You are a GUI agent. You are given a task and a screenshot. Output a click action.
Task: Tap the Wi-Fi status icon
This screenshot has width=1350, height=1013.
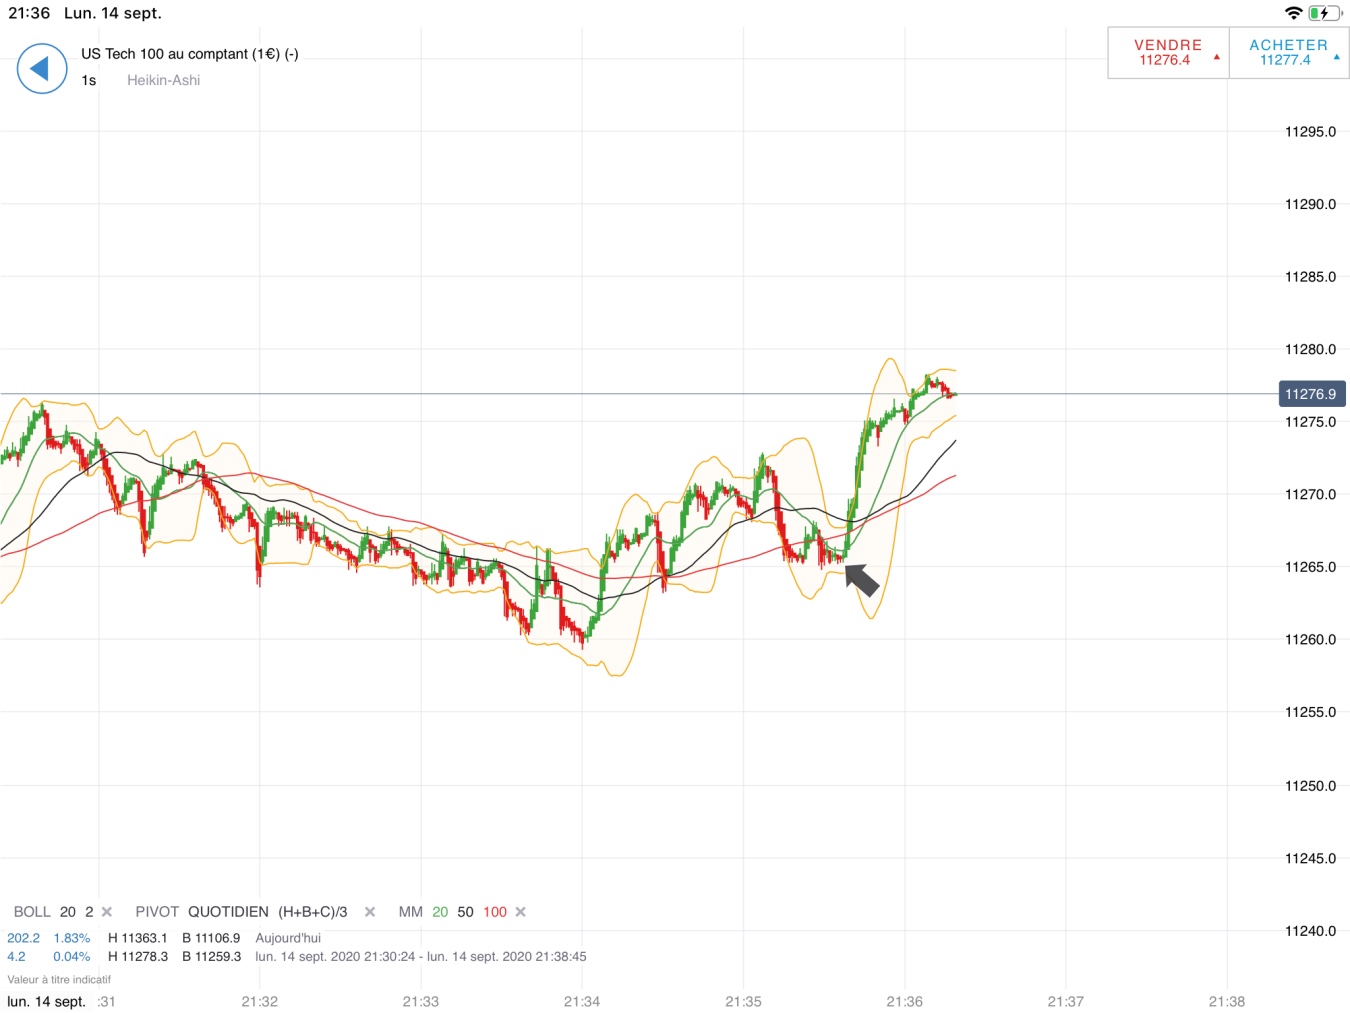click(1294, 13)
